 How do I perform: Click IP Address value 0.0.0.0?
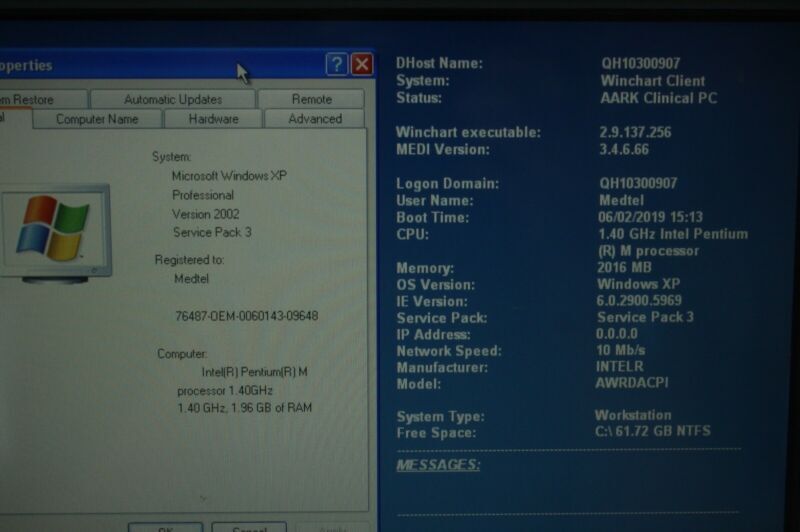click(616, 334)
